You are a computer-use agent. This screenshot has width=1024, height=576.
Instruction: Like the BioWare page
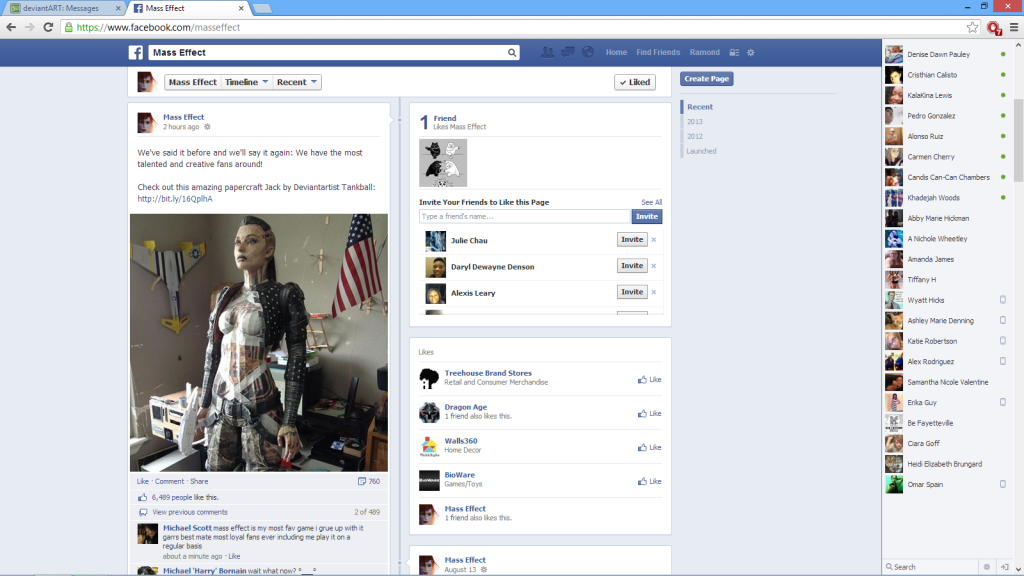pos(650,481)
